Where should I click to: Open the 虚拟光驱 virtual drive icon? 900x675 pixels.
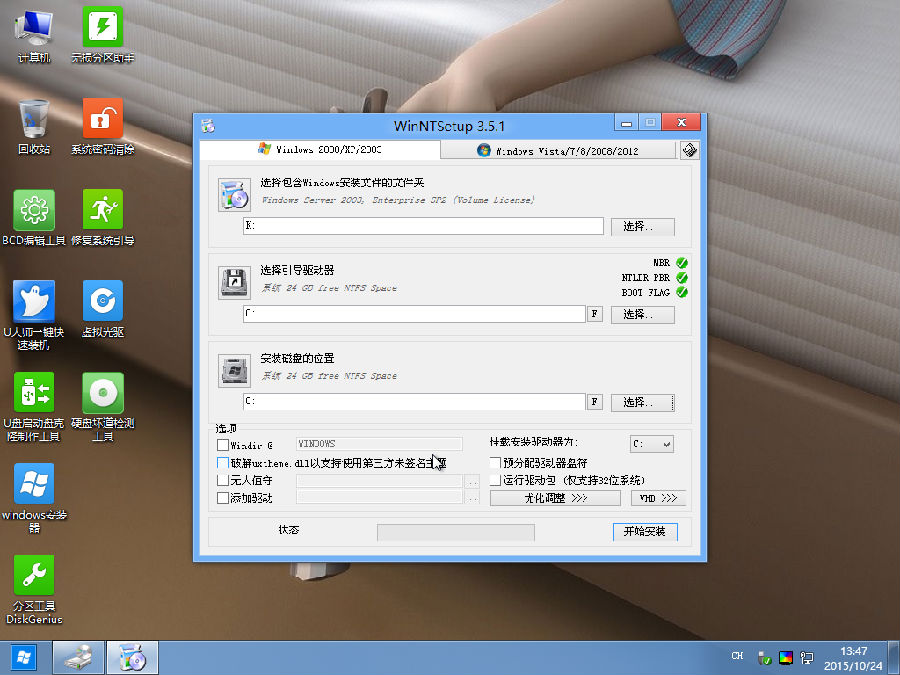102,301
